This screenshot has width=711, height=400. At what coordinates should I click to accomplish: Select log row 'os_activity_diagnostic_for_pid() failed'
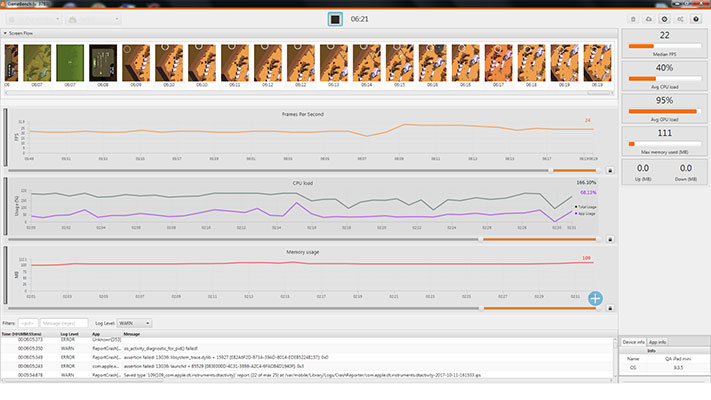coord(307,348)
